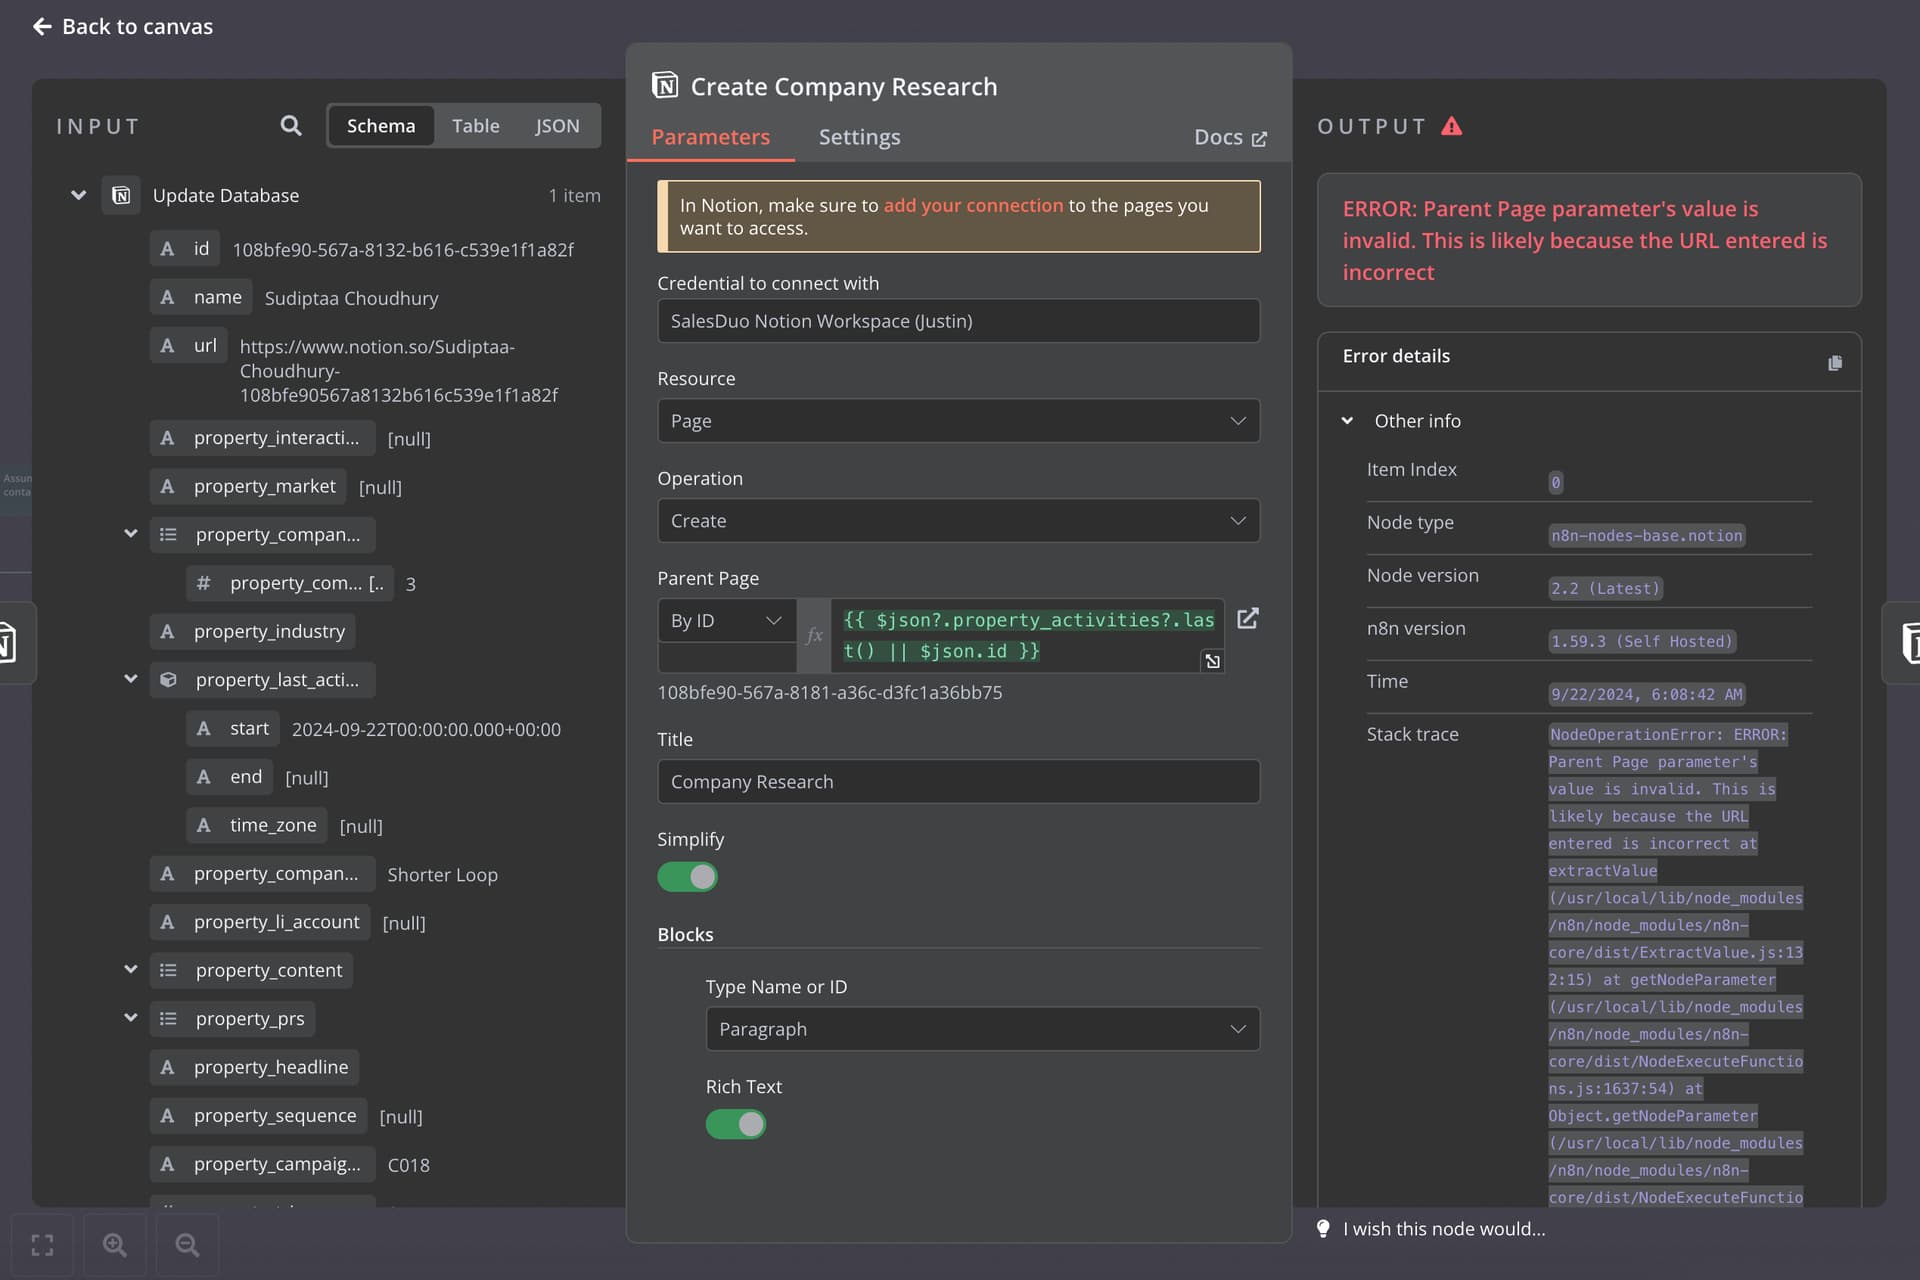1920x1280 pixels.
Task: Select the end field pill
Action: (230, 777)
